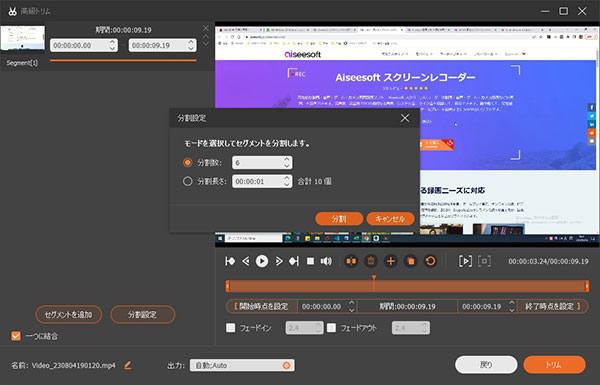Viewport: 600px width, 385px height.
Task: Add a segment with the plus icon
Action: point(391,261)
